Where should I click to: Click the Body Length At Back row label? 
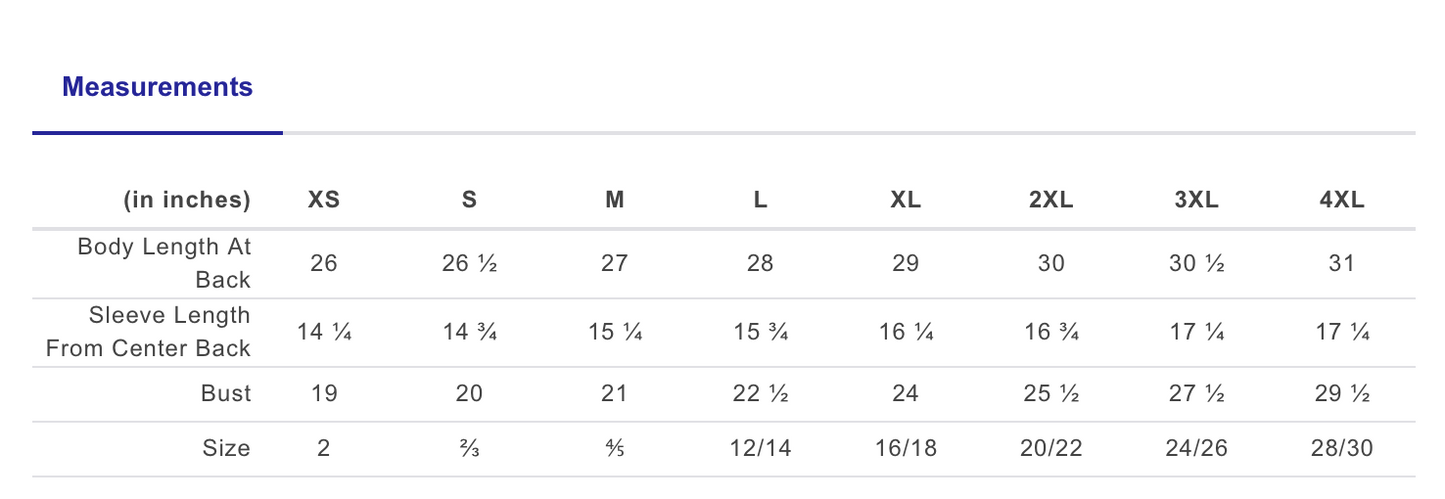pos(165,263)
